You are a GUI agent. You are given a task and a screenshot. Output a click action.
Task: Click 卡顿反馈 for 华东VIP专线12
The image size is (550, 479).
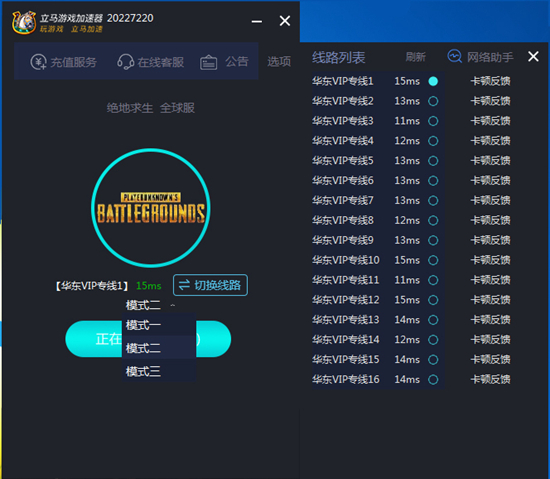pyautogui.click(x=490, y=300)
